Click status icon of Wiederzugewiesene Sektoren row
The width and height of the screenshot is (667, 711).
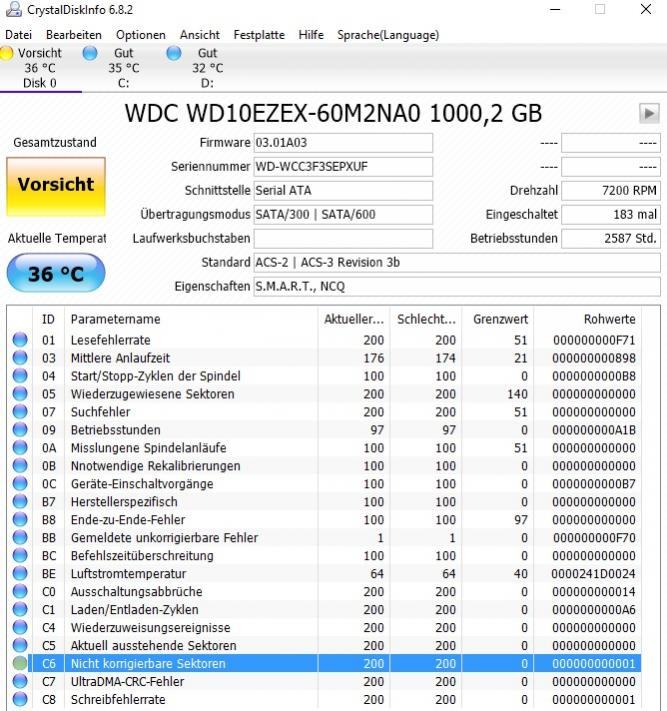20,394
